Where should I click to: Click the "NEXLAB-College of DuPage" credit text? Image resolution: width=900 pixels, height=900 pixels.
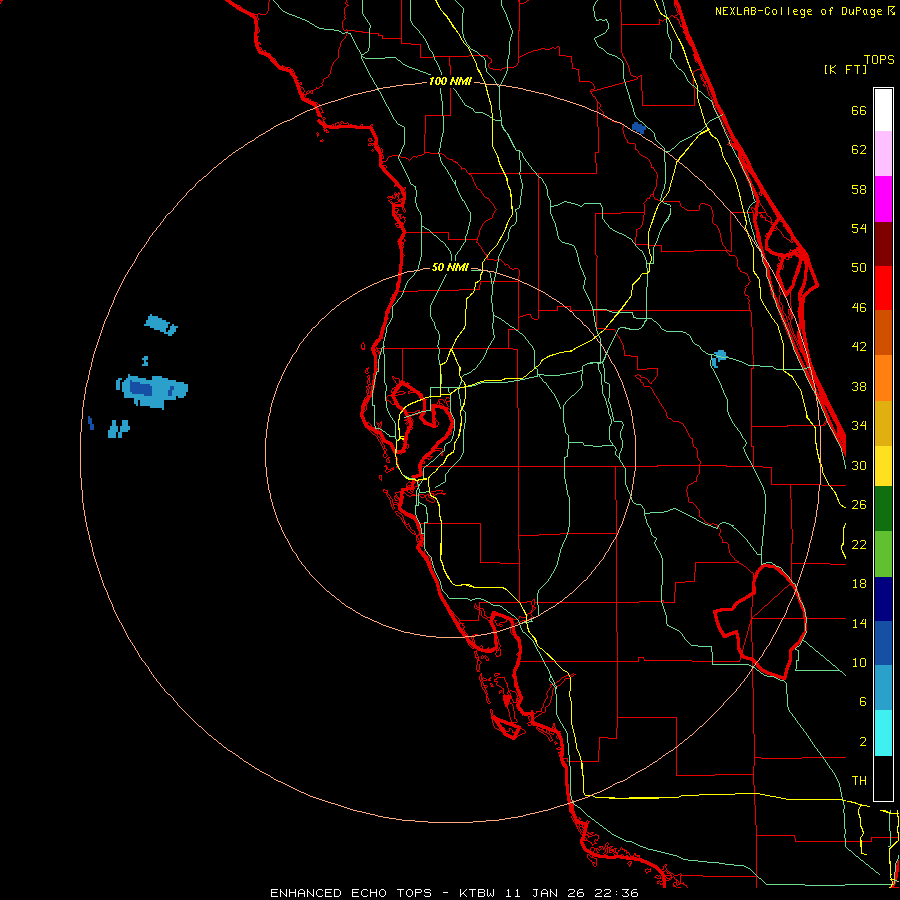pos(798,11)
